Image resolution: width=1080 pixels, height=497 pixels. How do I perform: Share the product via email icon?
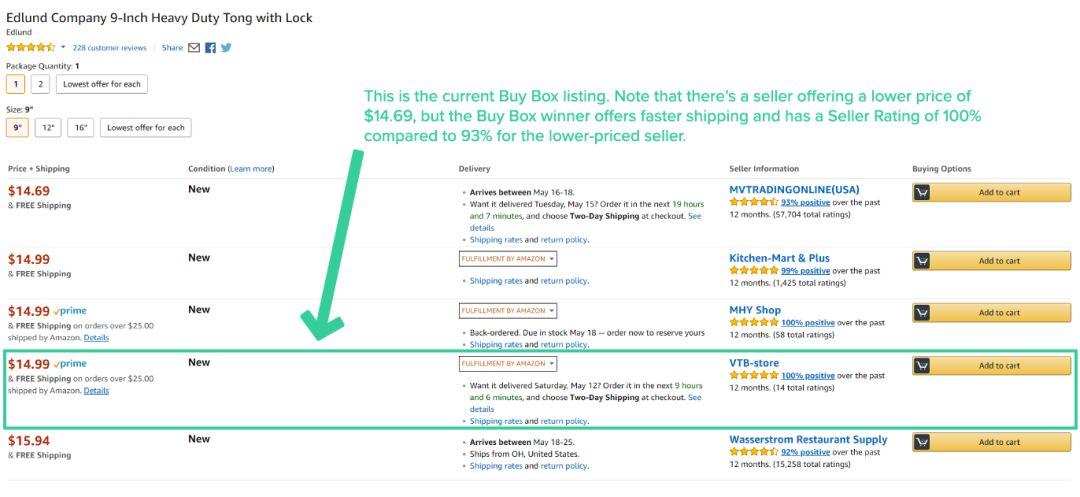pyautogui.click(x=194, y=48)
